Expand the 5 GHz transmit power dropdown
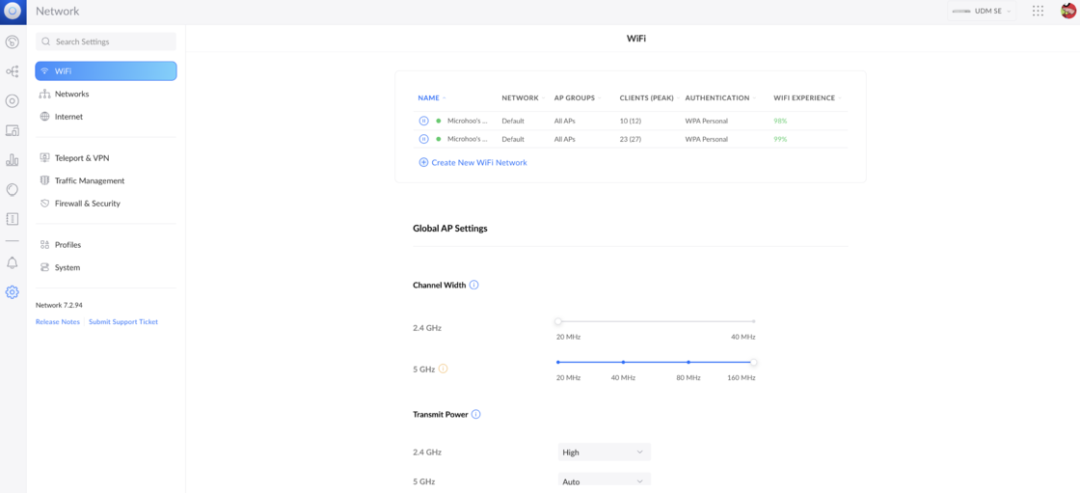Screen dimensions: 1080x493 (604, 481)
